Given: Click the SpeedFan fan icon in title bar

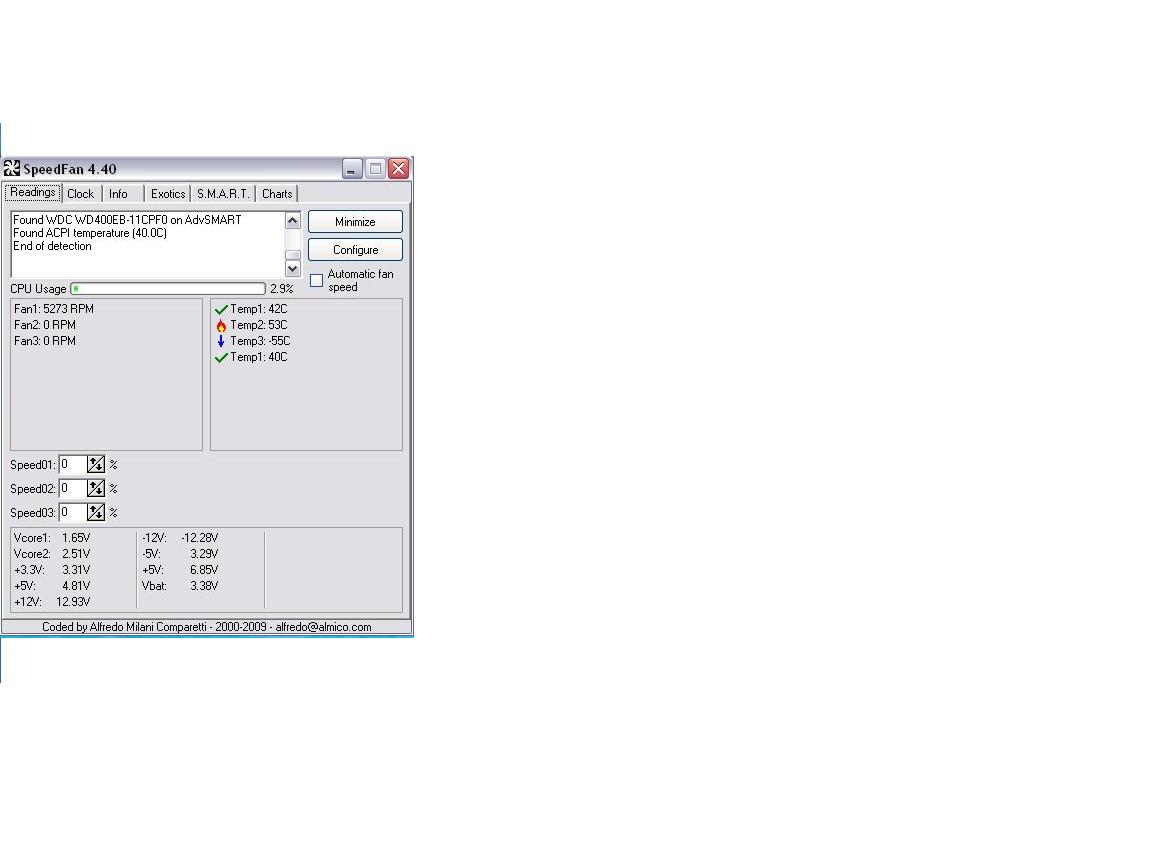Looking at the screenshot, I should (x=12, y=168).
